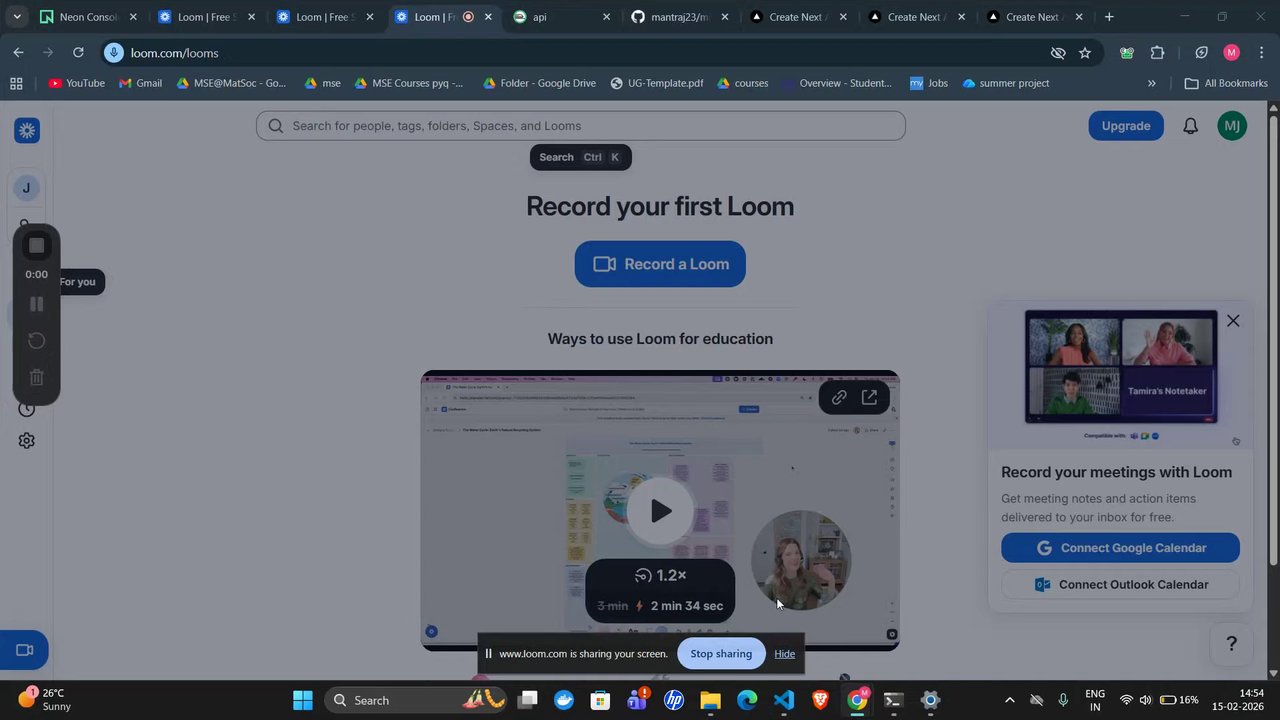
Task: Click Connect Google Calendar
Action: pyautogui.click(x=1120, y=548)
